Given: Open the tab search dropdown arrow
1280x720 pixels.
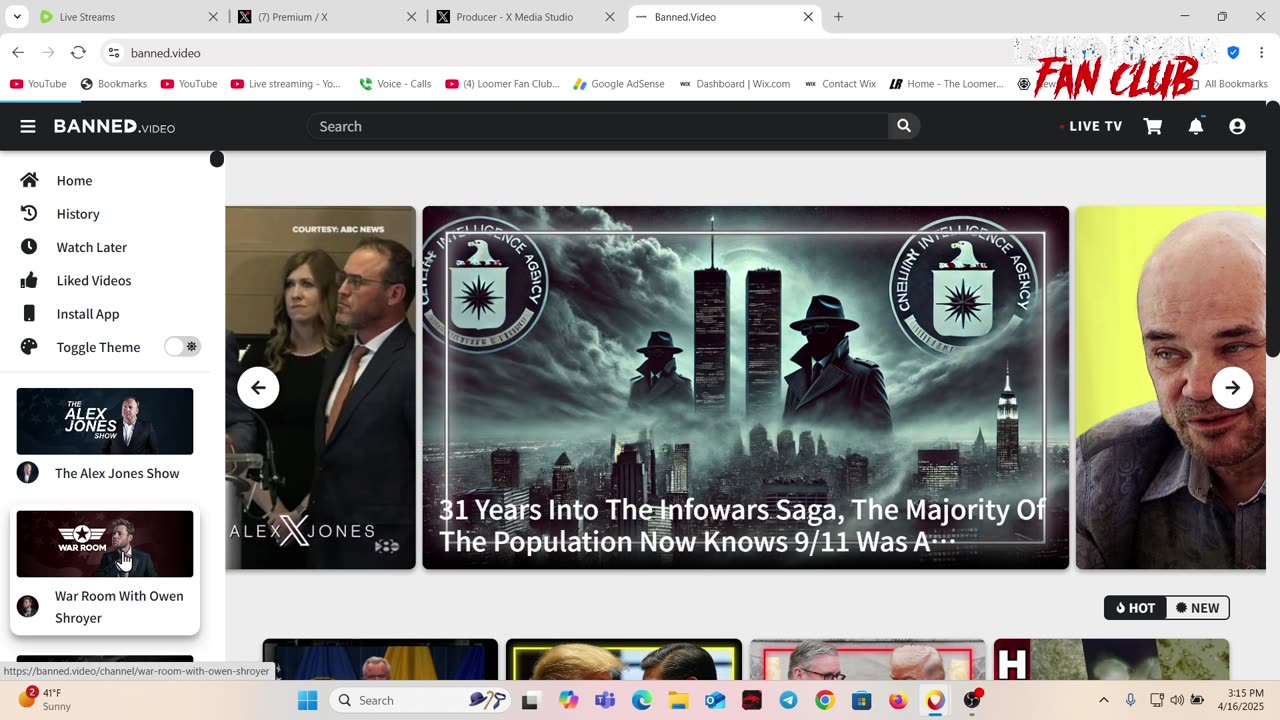Looking at the screenshot, I should (17, 17).
